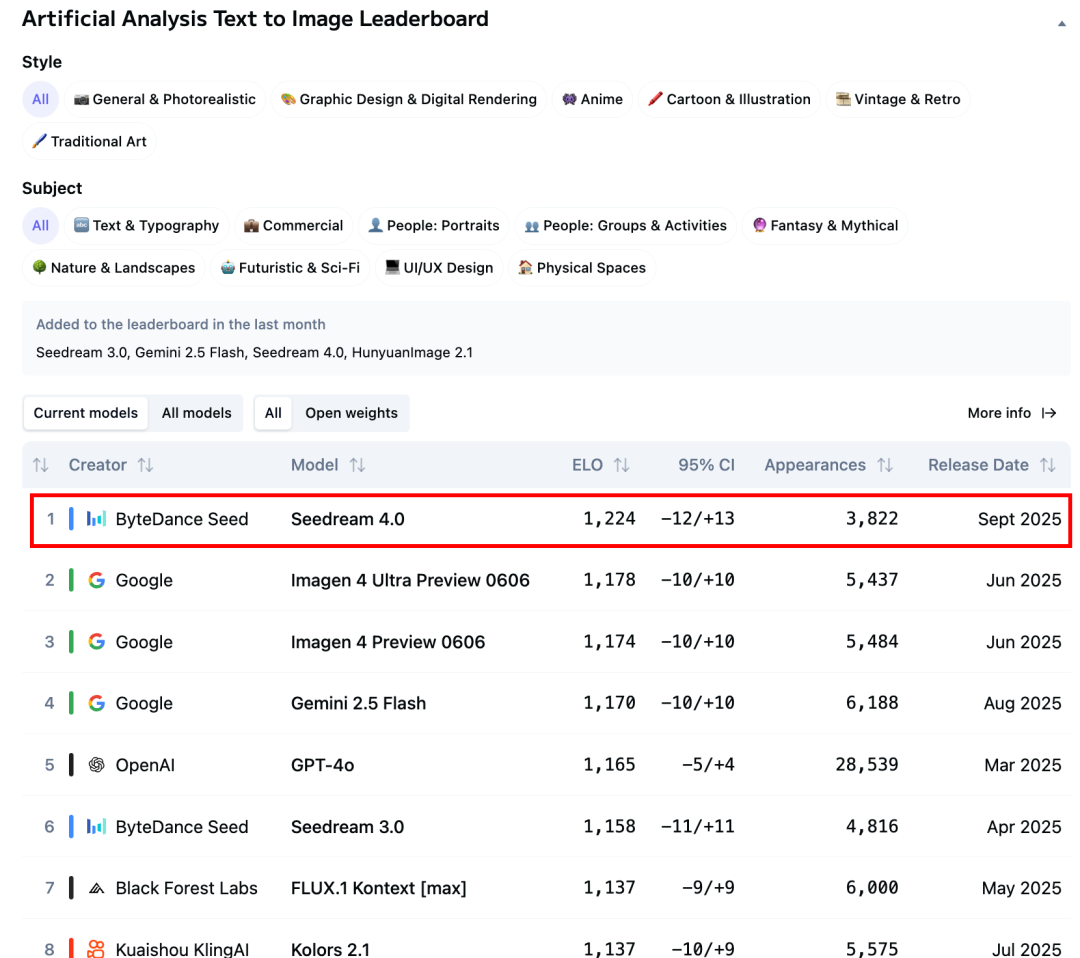Enable the Open weights filter
Viewport: 1080px width, 958px height.
pyautogui.click(x=351, y=413)
